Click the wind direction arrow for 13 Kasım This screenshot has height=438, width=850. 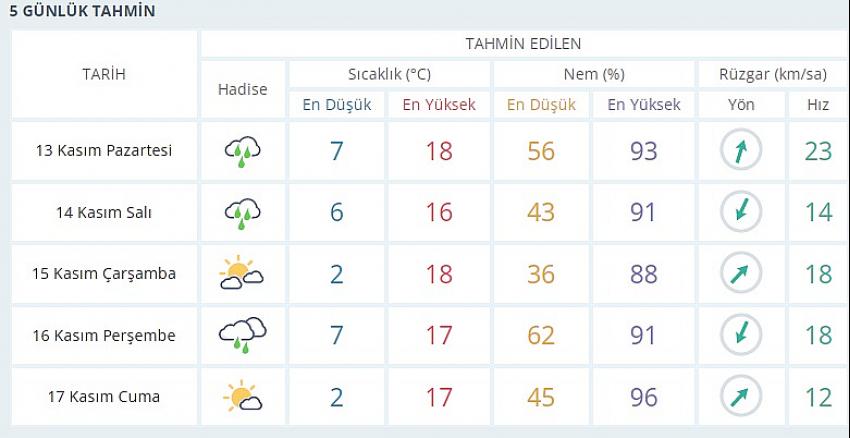tap(741, 151)
